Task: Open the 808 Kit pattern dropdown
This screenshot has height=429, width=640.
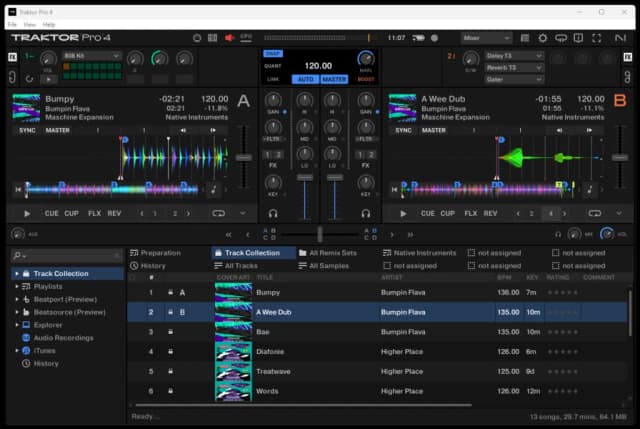Action: tap(91, 56)
